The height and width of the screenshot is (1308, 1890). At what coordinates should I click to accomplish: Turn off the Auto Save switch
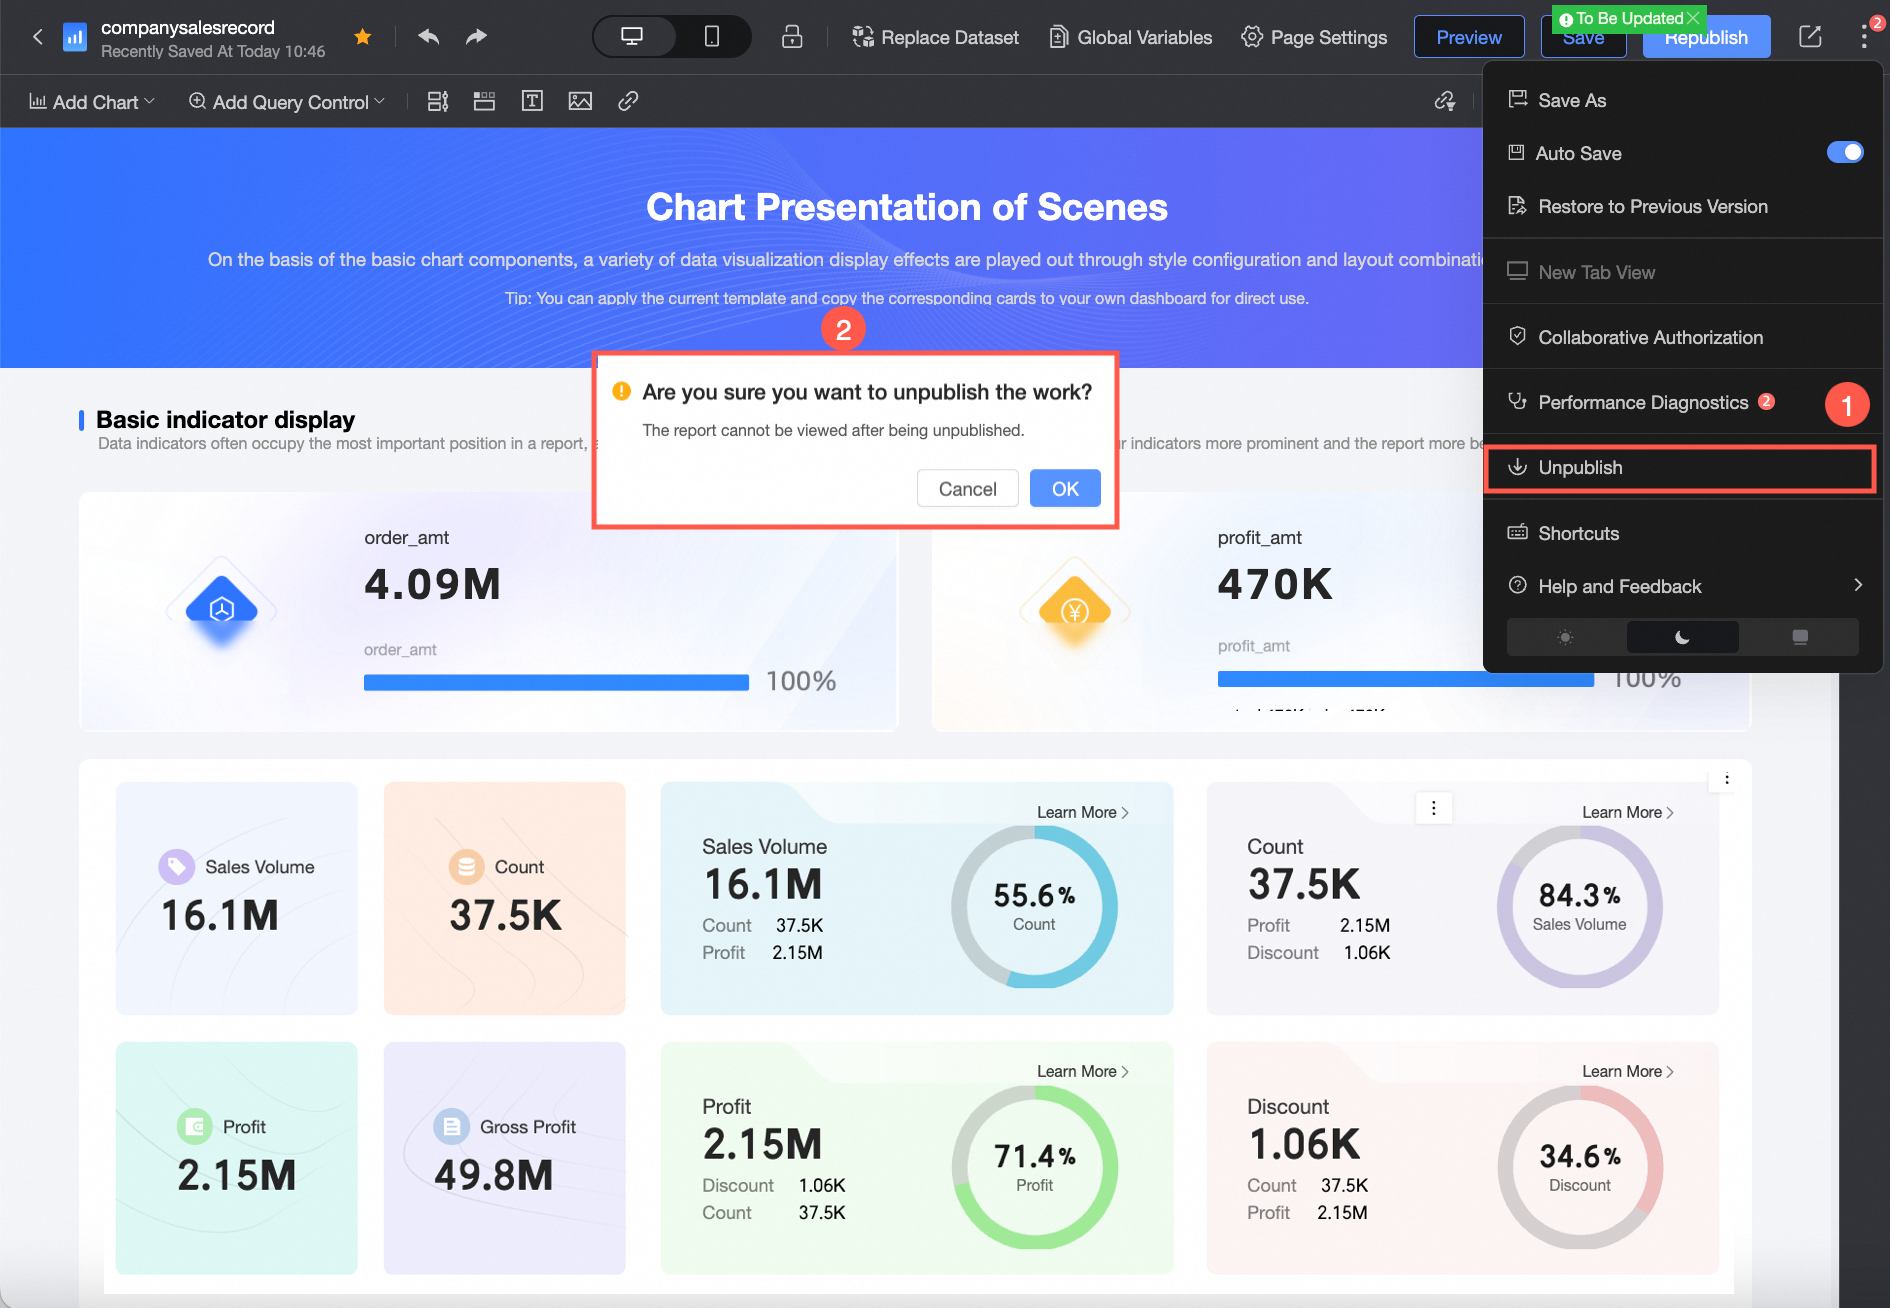pos(1844,152)
